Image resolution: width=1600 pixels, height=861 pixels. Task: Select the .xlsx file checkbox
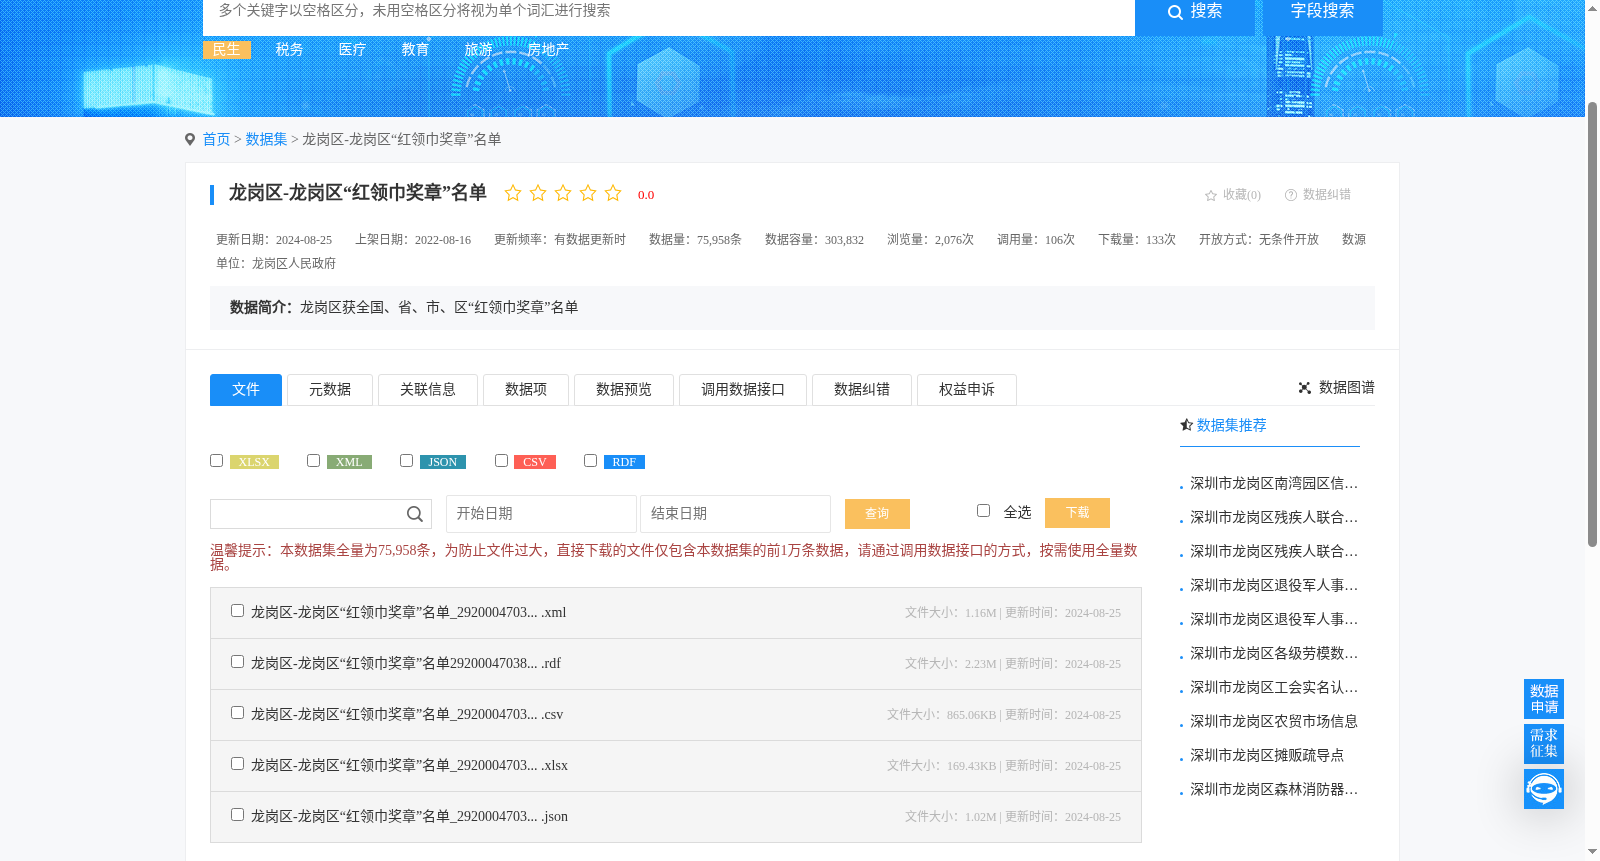point(237,763)
